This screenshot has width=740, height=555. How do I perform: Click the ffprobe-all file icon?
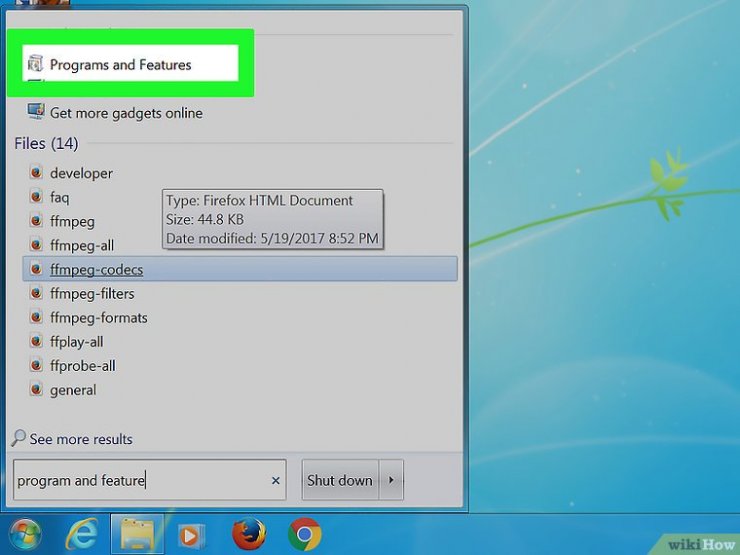coord(36,365)
